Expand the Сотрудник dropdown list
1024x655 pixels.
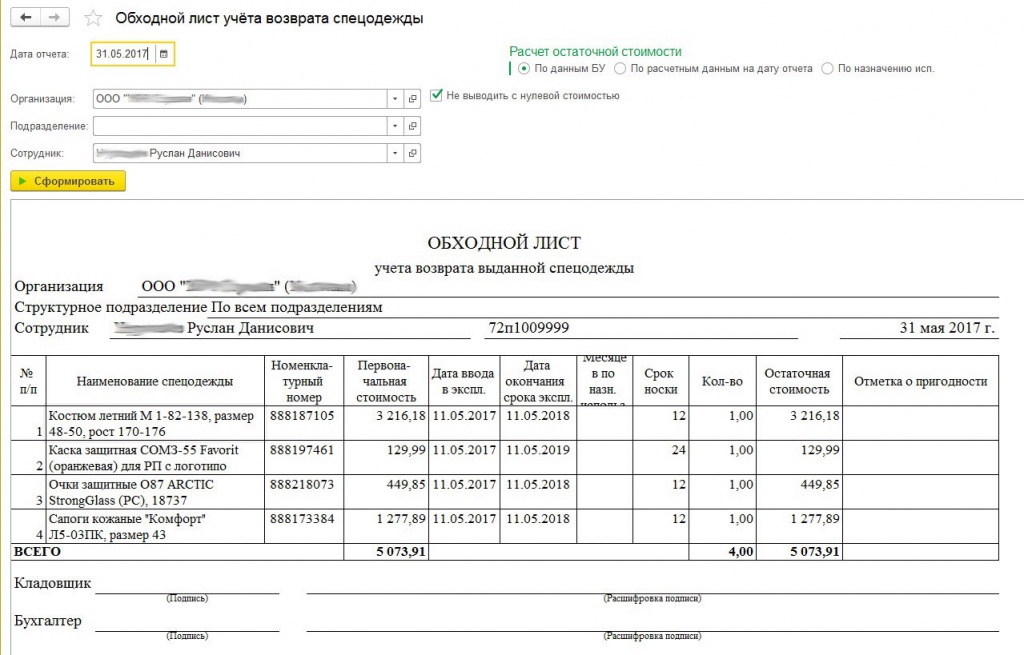click(394, 153)
